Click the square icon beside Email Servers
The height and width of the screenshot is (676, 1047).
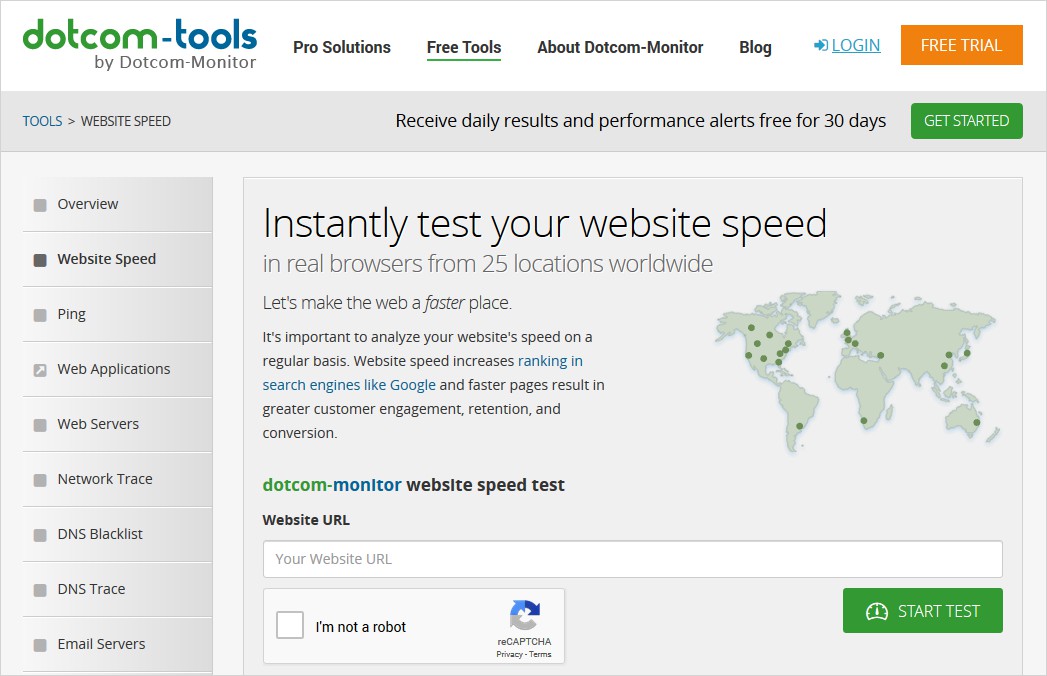pyautogui.click(x=40, y=645)
